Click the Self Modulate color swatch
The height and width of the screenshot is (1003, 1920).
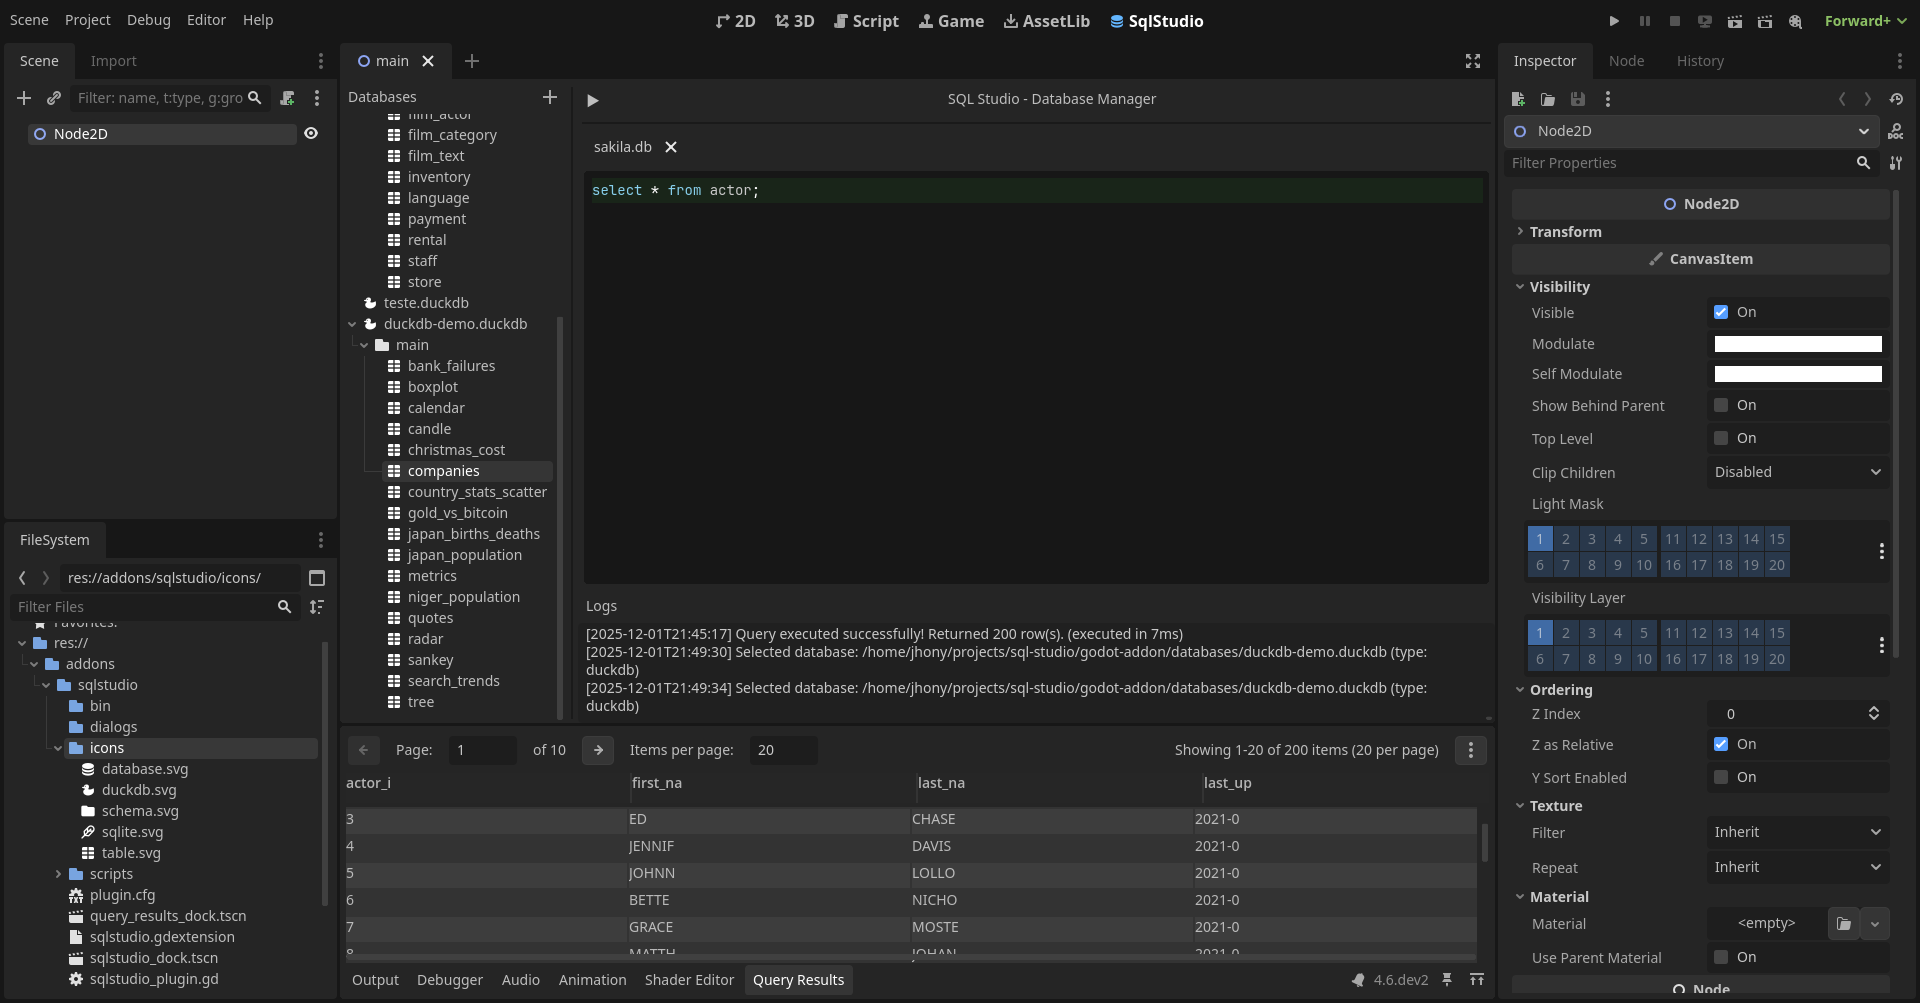click(1798, 374)
